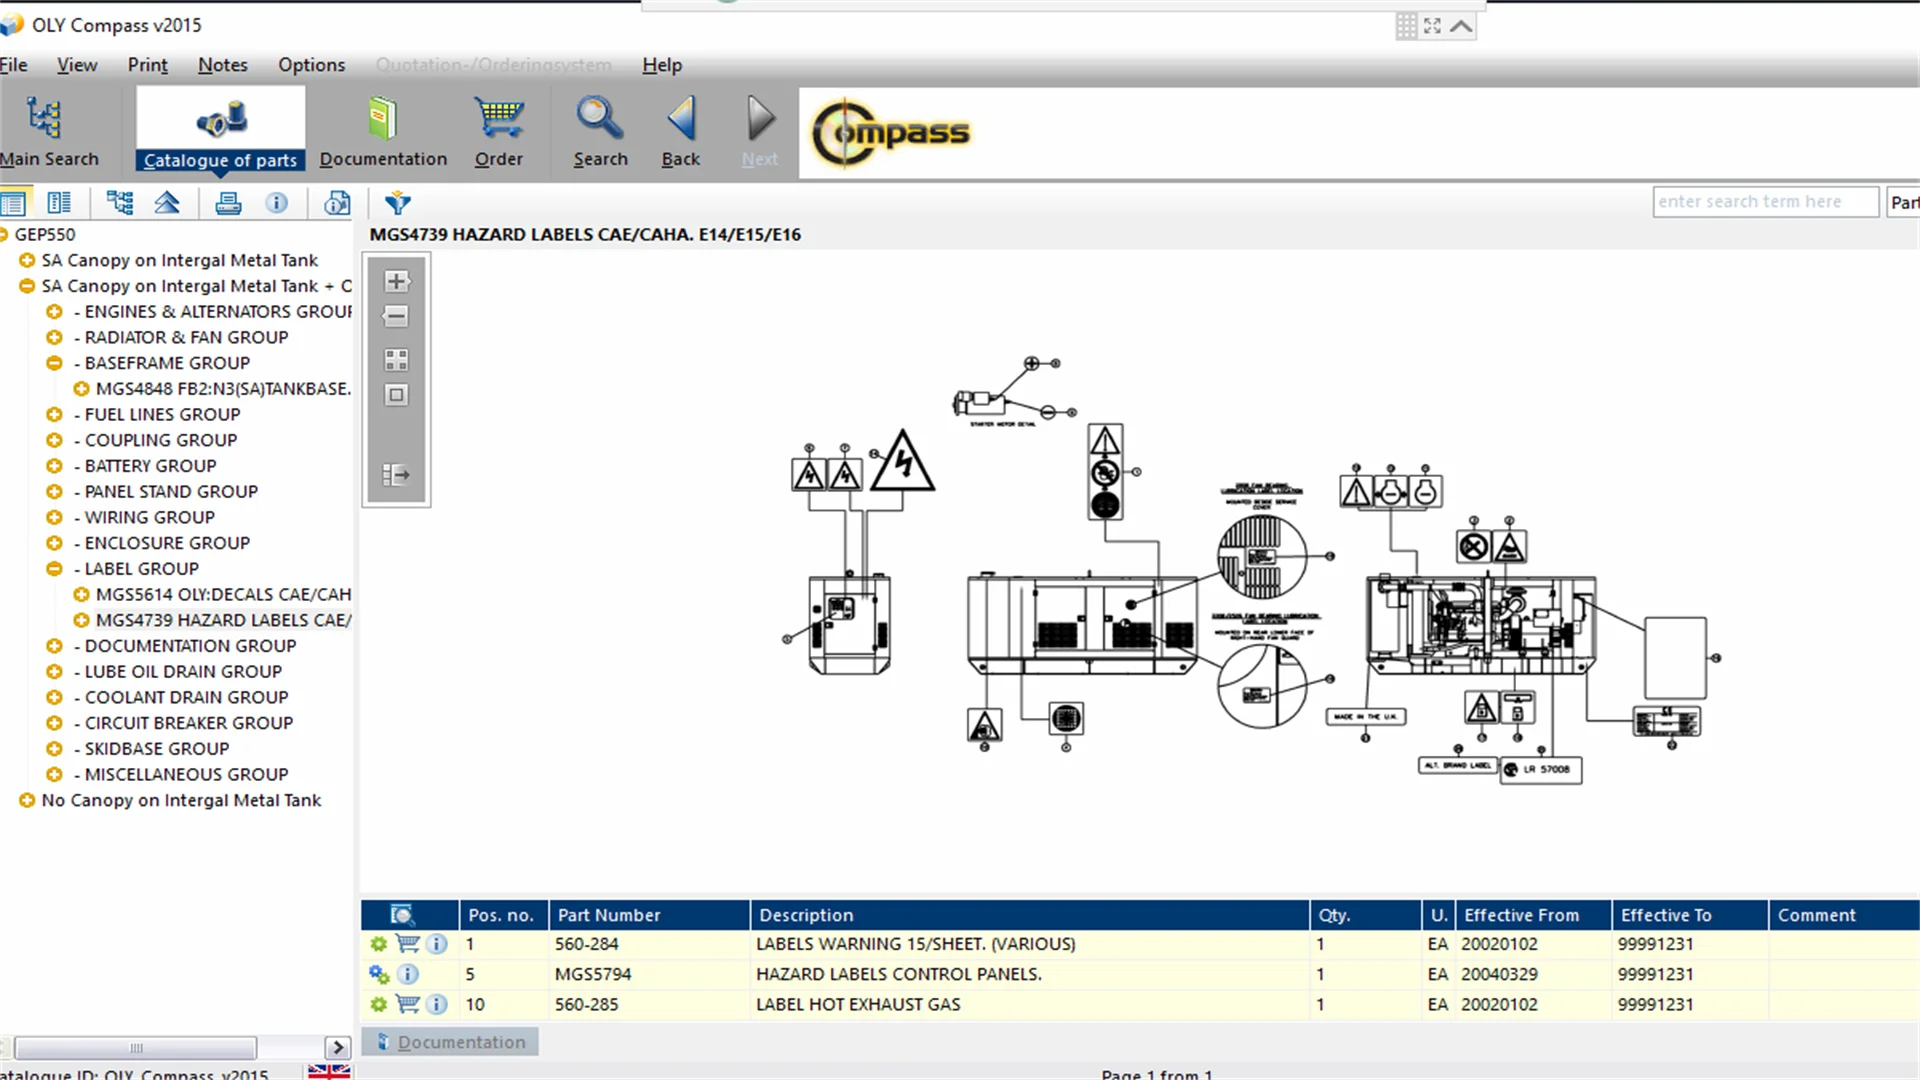Click the filter funnel icon
This screenshot has height=1080, width=1920.
click(398, 203)
